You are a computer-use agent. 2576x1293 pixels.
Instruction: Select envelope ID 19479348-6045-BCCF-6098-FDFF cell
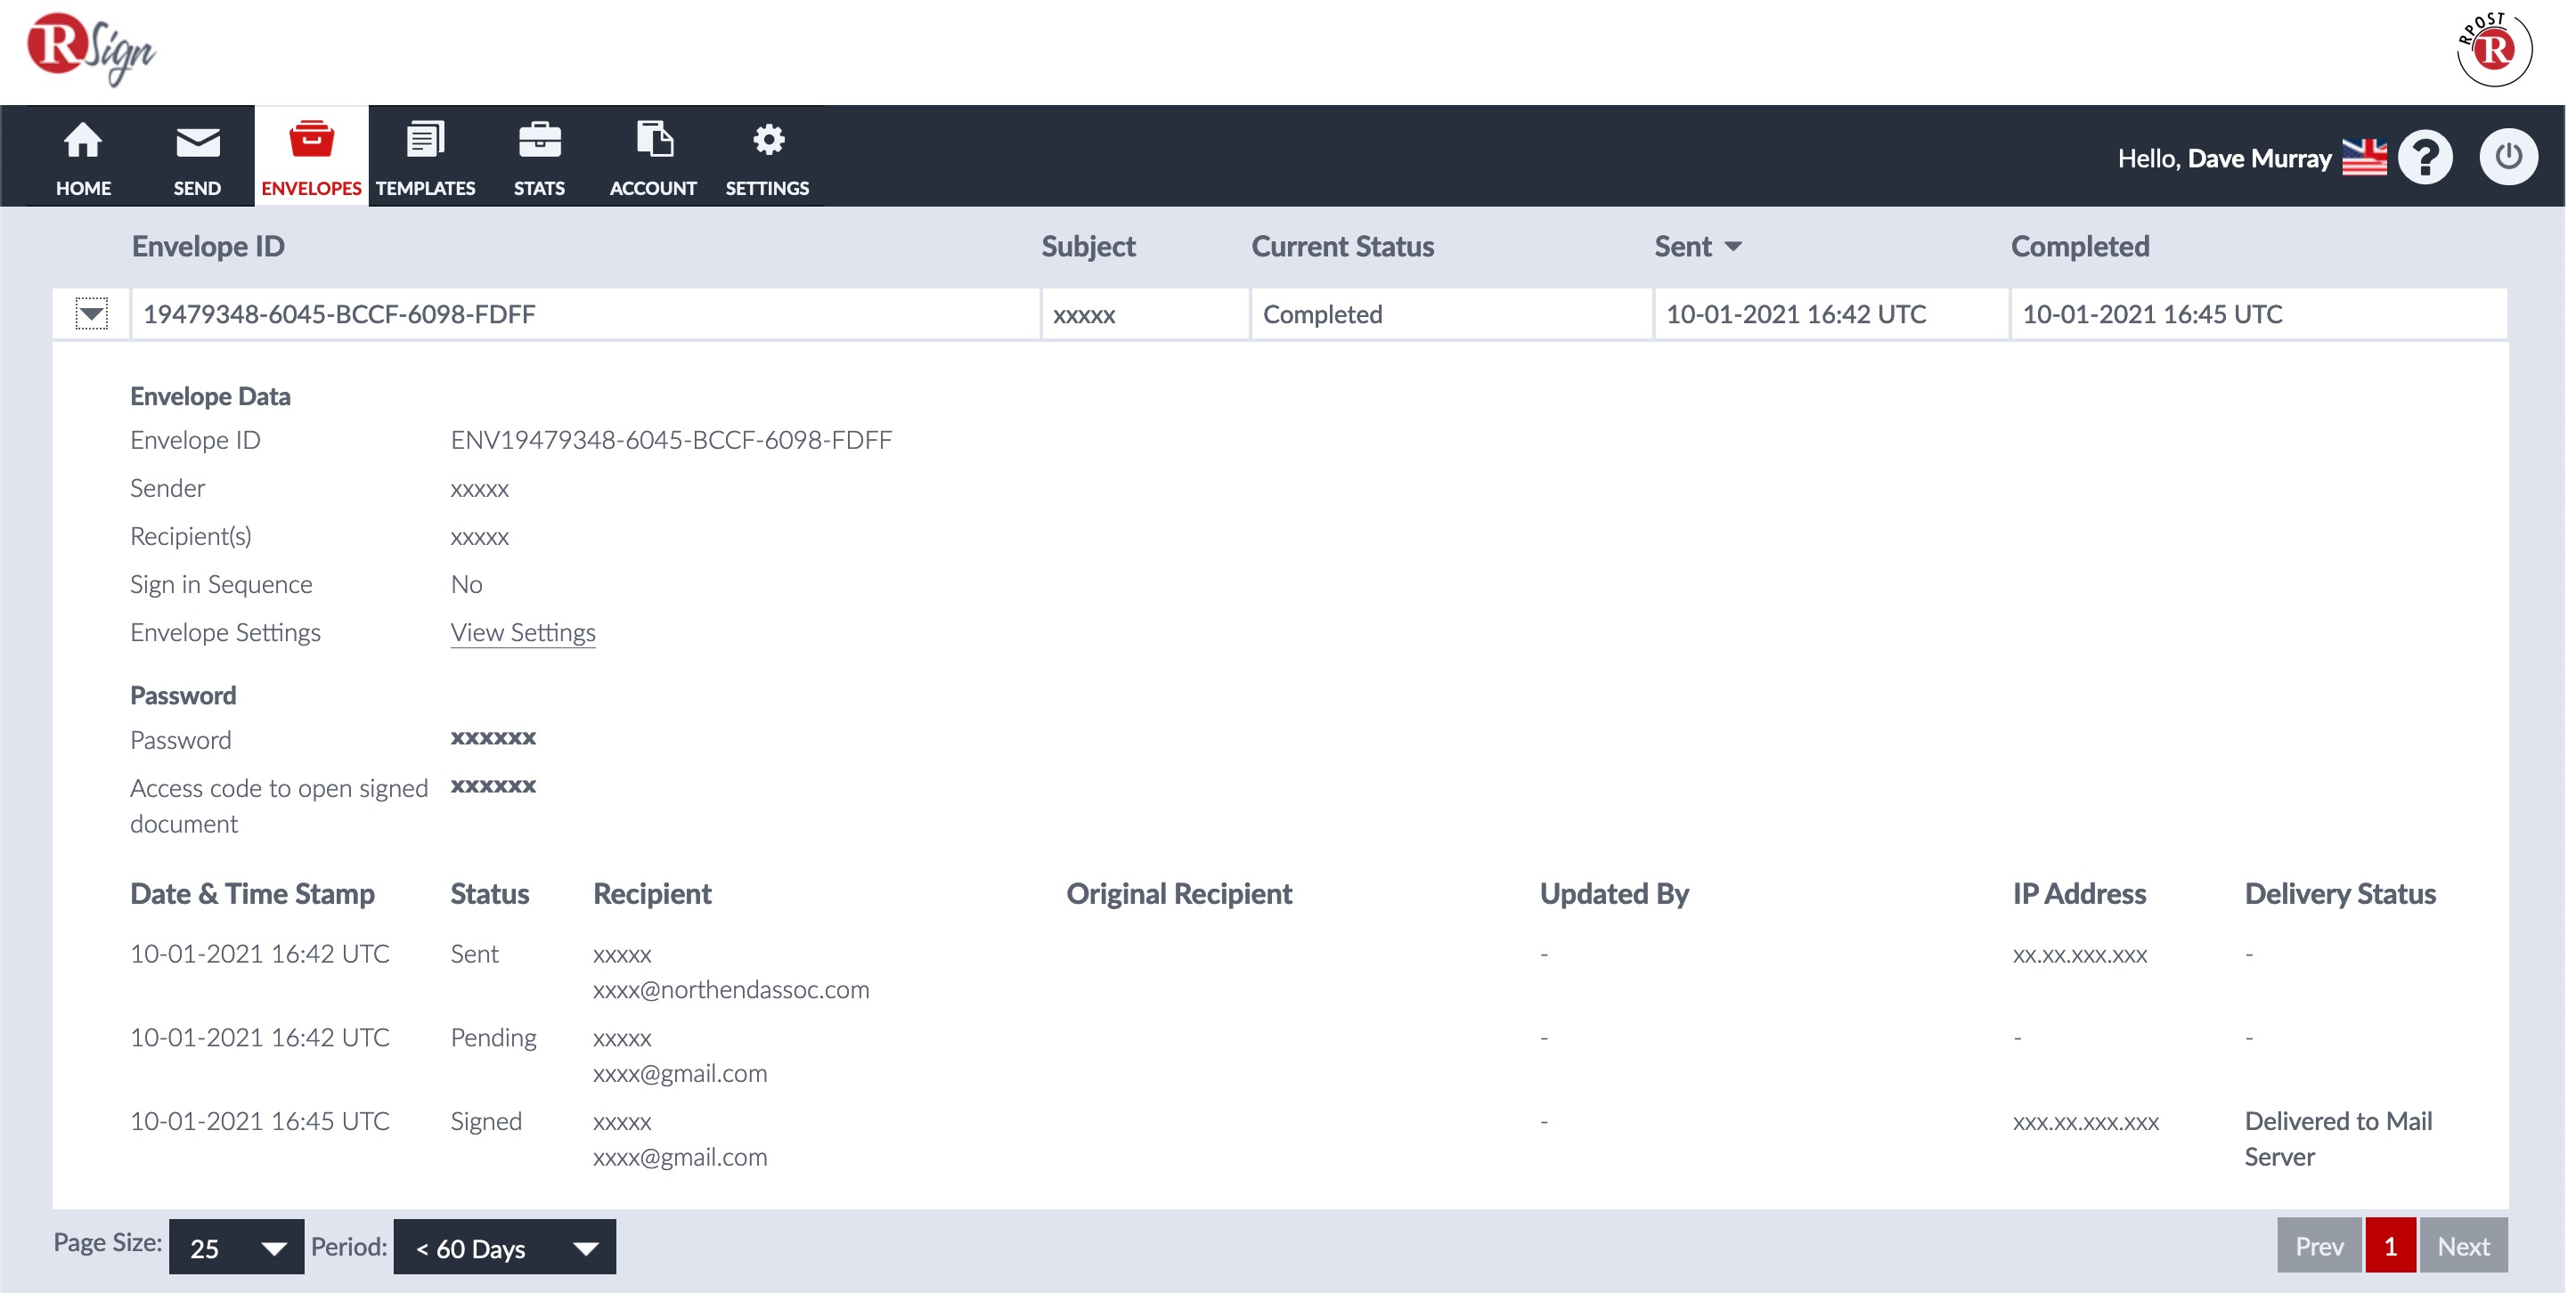pyautogui.click(x=585, y=314)
